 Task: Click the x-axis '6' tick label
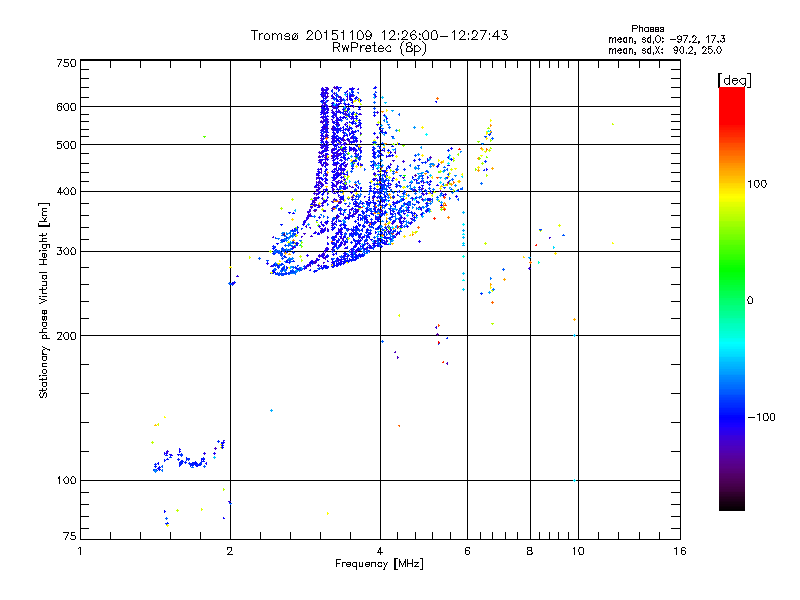point(467,551)
